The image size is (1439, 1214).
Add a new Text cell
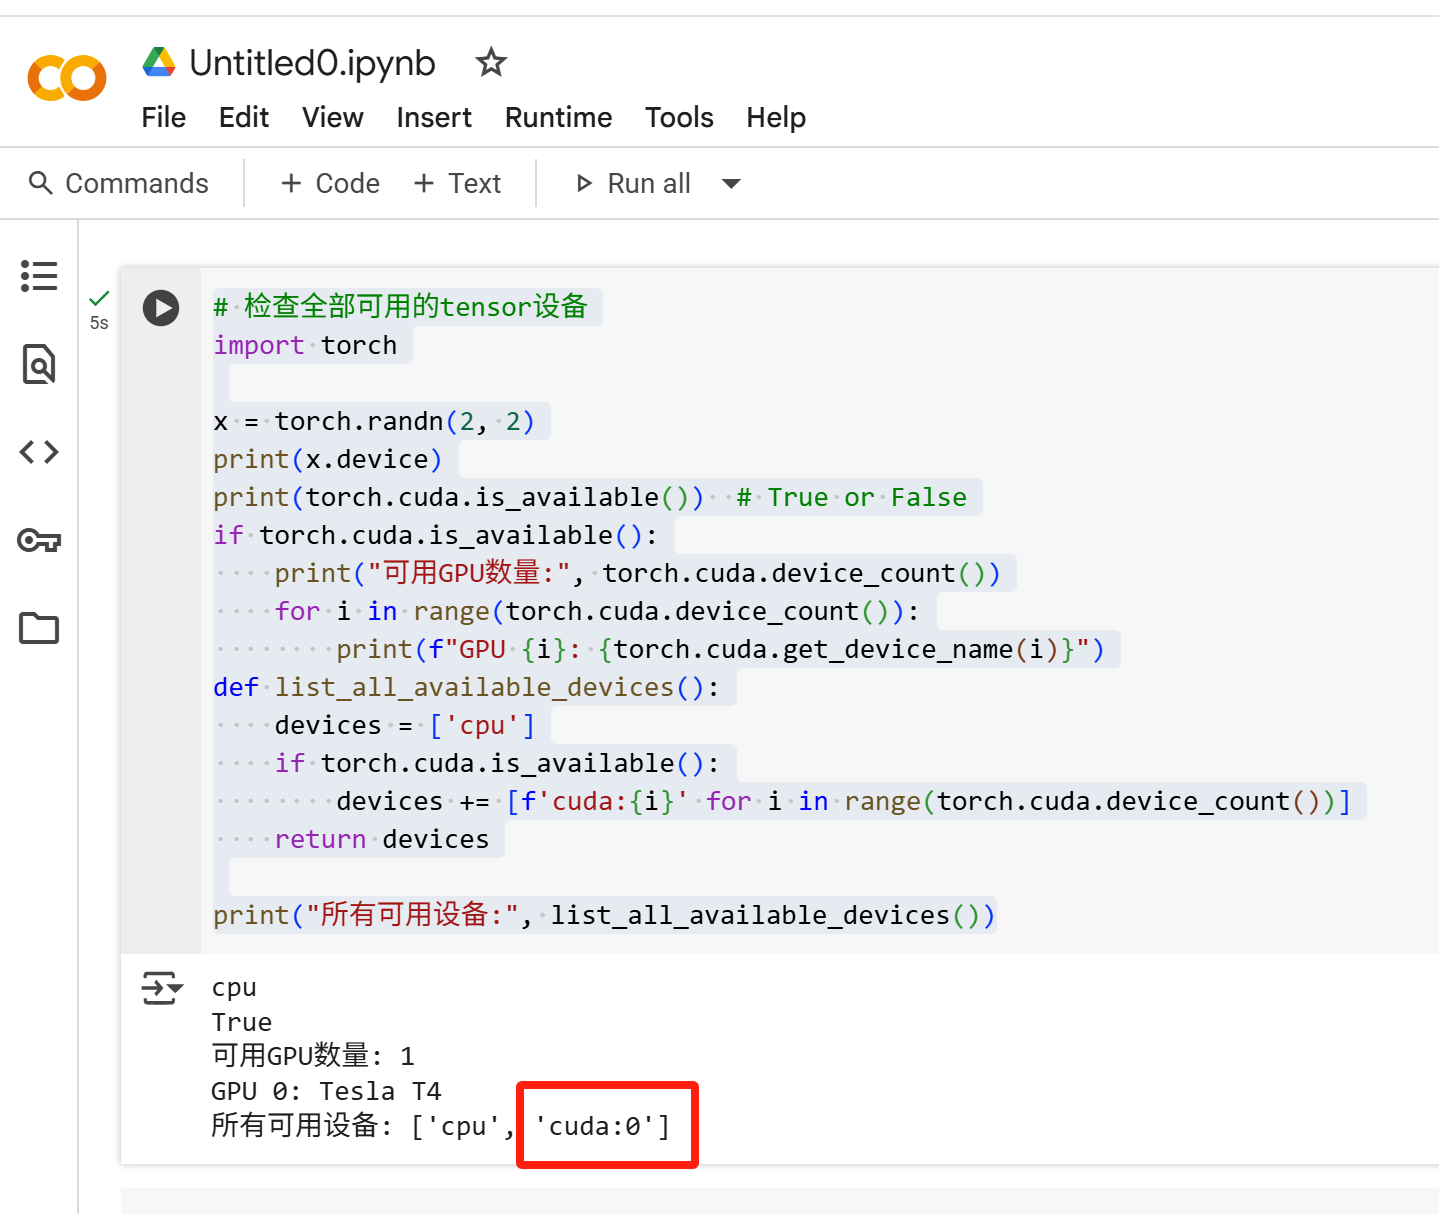457,184
